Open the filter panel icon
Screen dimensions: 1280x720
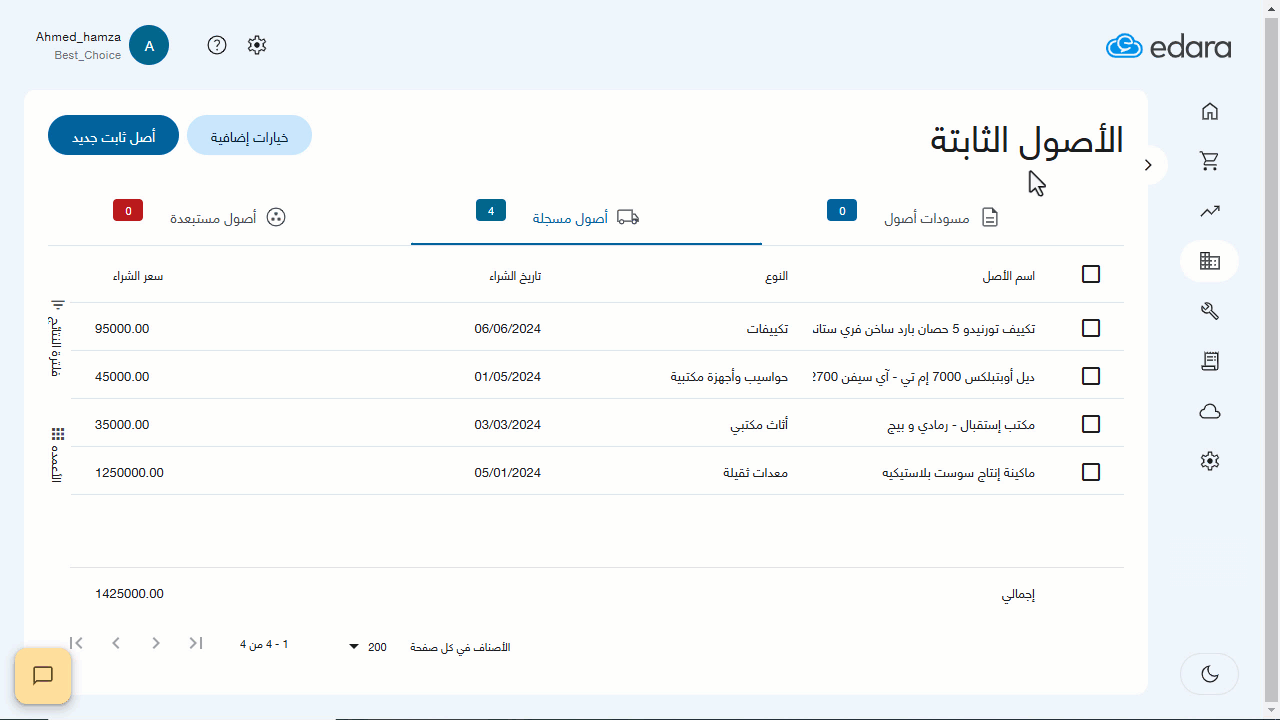[x=58, y=304]
